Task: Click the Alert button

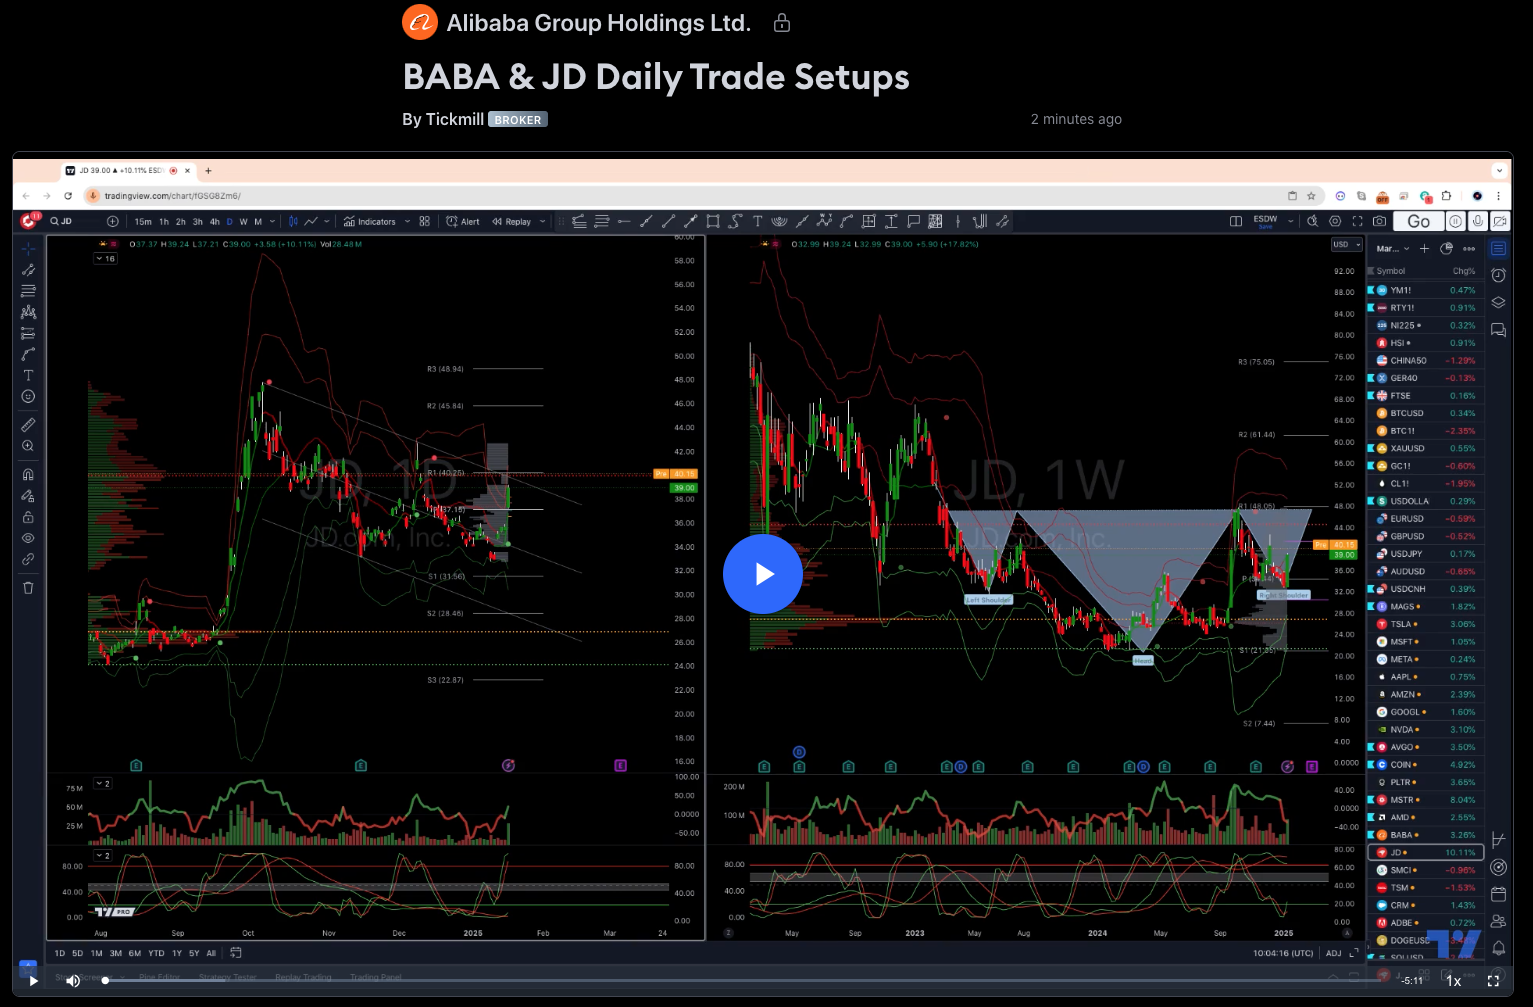Action: click(x=463, y=222)
